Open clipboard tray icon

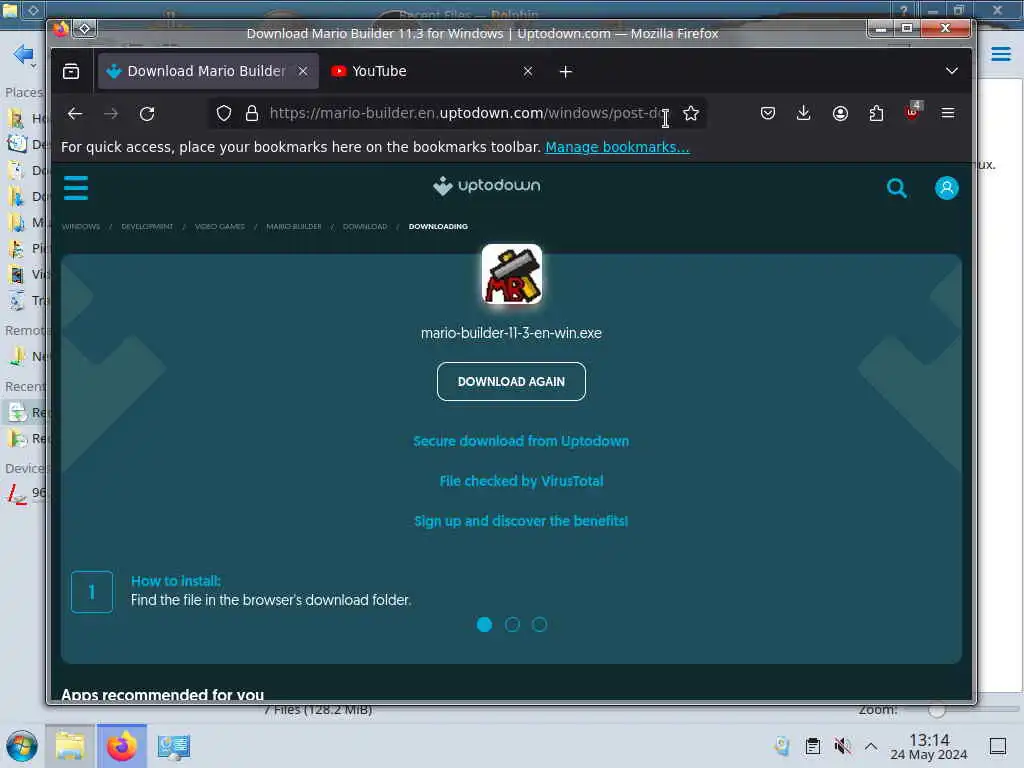813,746
